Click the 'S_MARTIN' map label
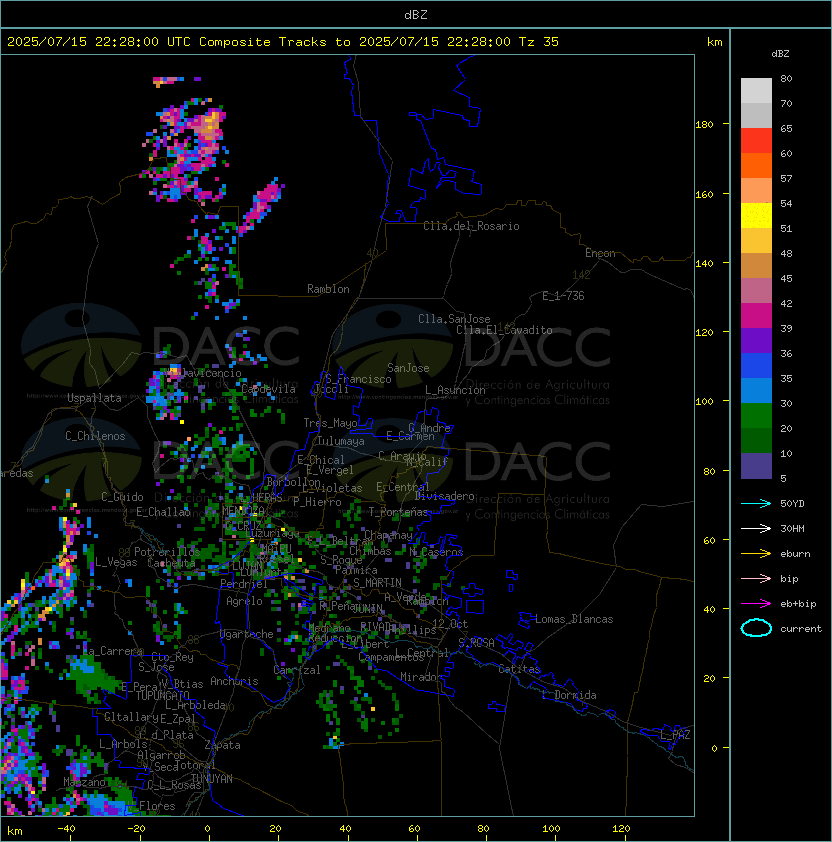 tap(377, 583)
